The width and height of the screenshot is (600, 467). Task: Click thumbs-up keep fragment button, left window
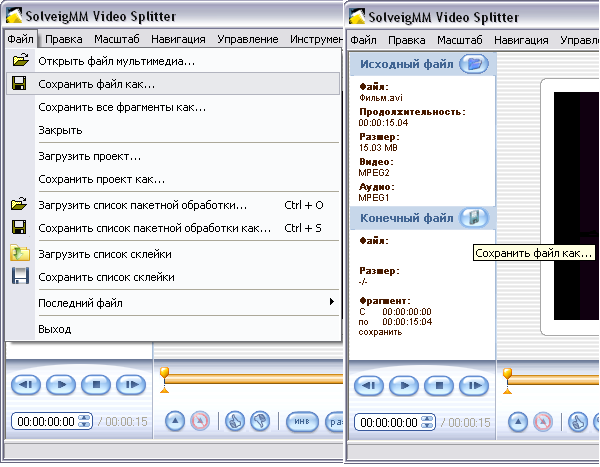point(235,421)
